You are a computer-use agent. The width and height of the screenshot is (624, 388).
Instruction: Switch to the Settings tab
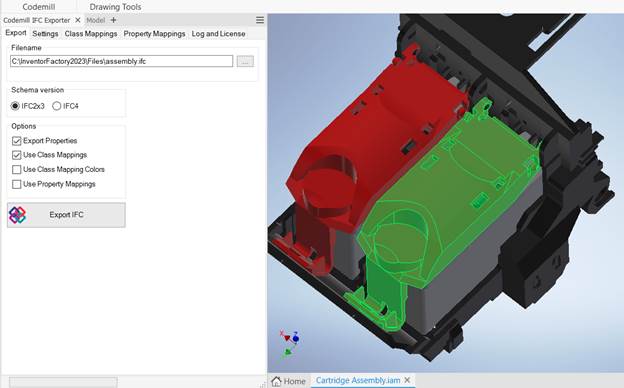(x=45, y=34)
